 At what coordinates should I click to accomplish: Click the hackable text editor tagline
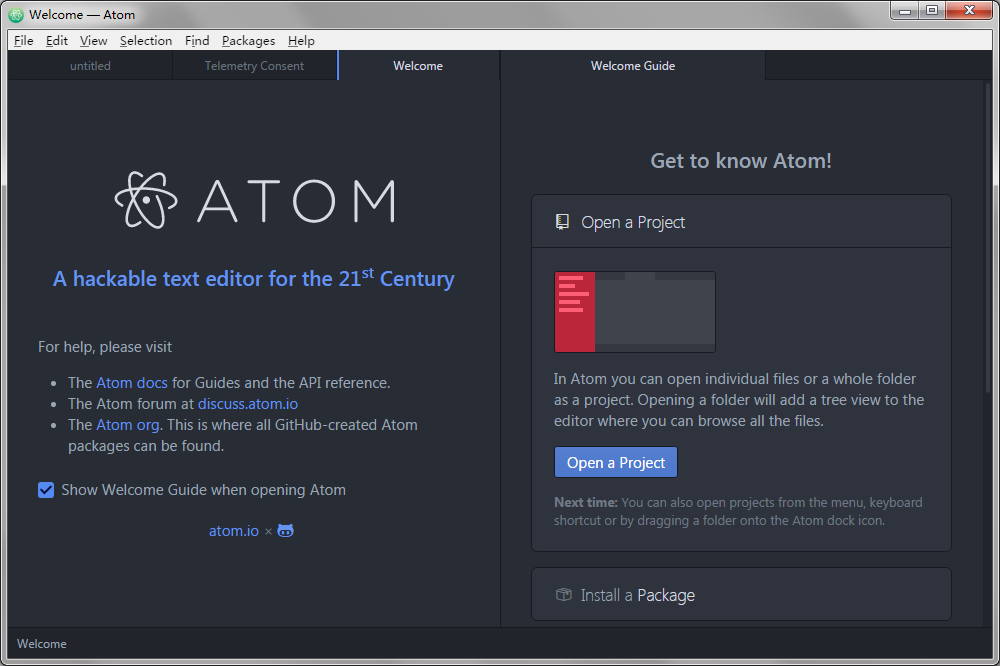pyautogui.click(x=254, y=278)
